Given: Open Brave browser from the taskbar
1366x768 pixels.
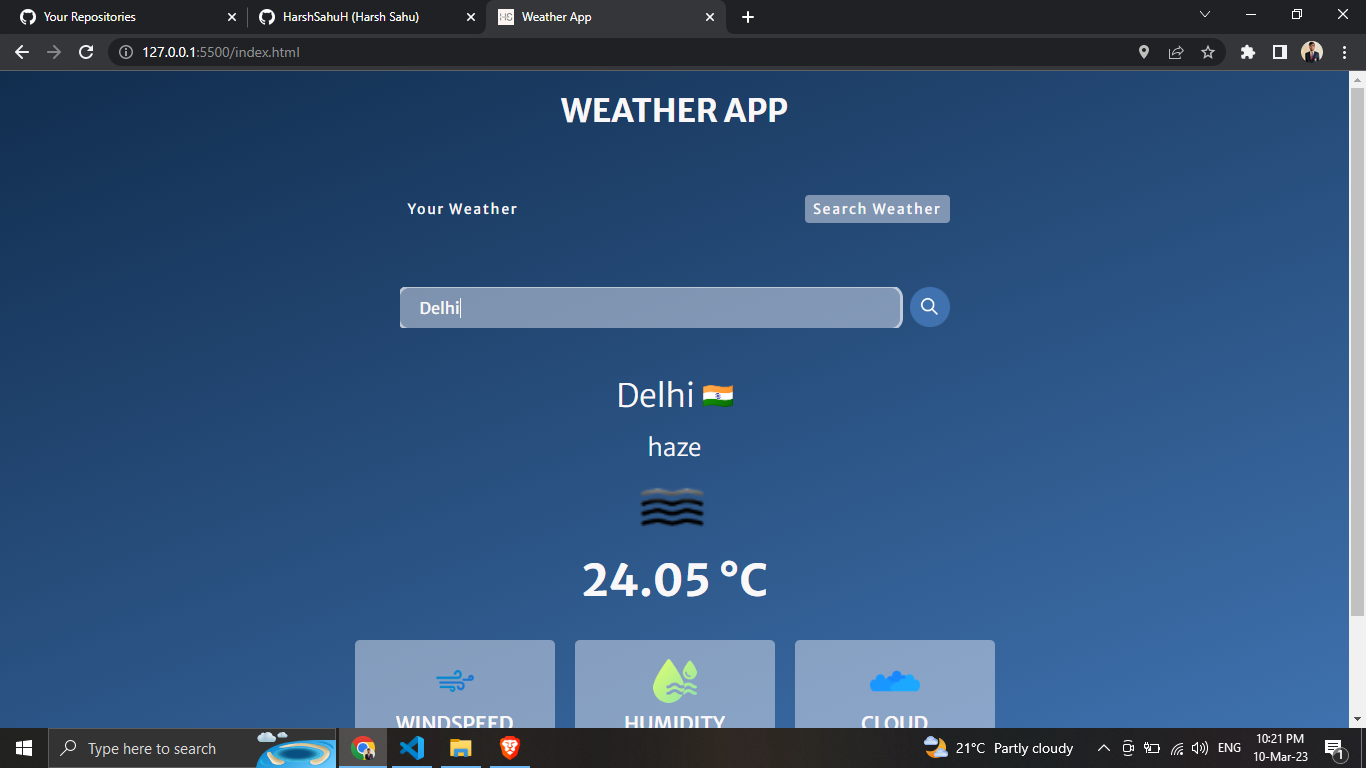Looking at the screenshot, I should 508,747.
